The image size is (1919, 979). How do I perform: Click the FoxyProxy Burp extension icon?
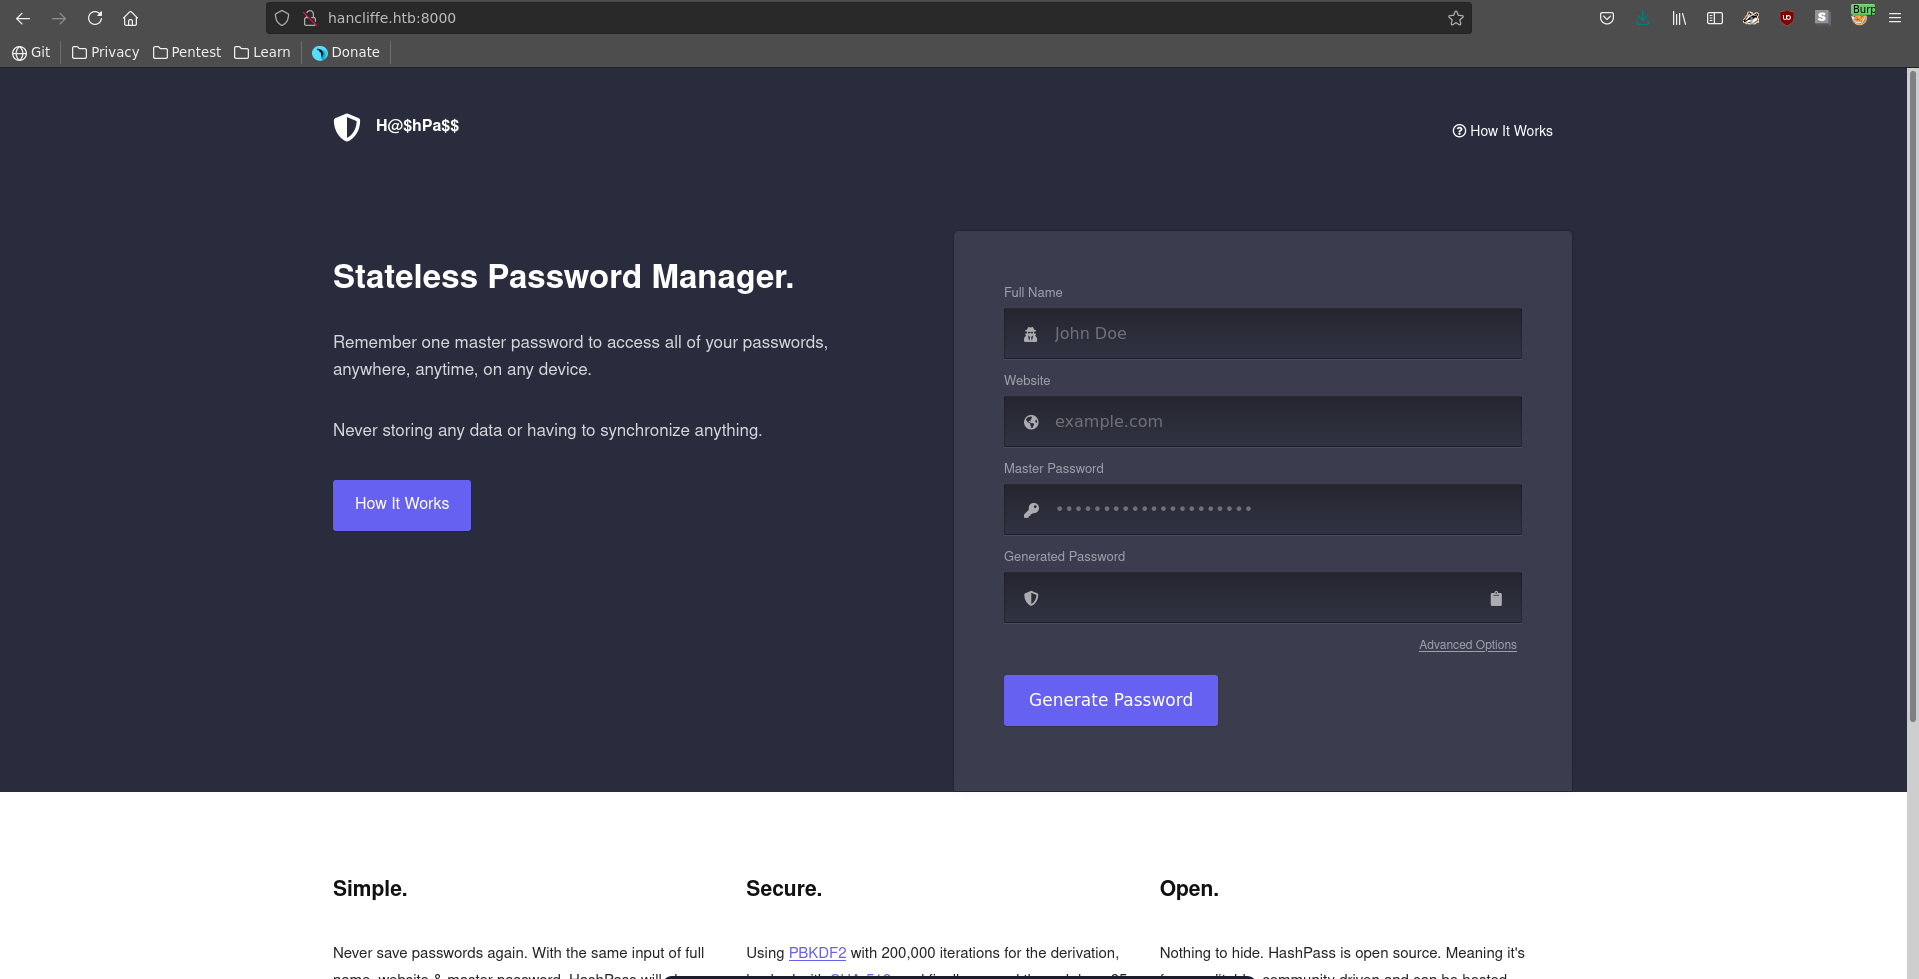click(x=1859, y=18)
